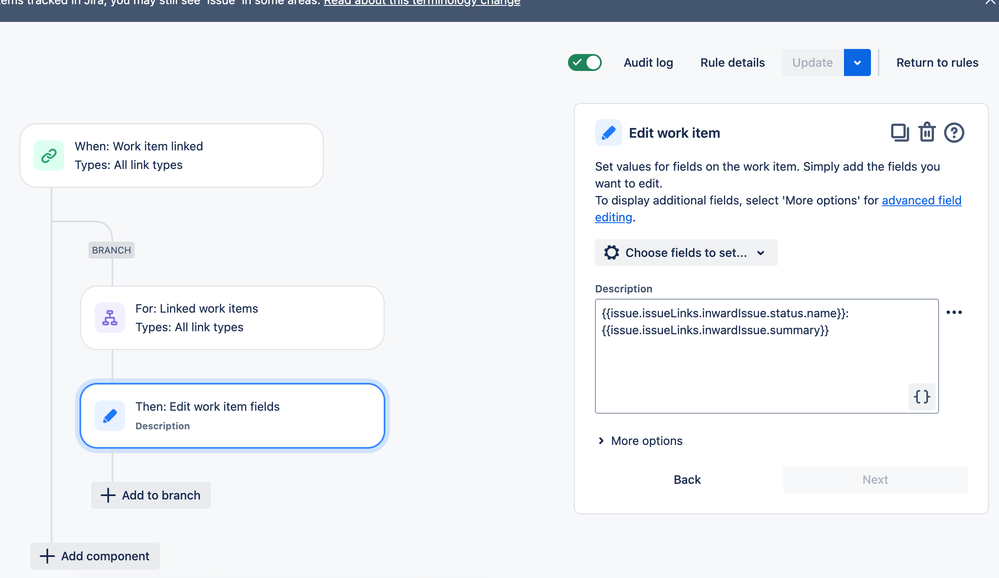Click the branch hierarchy icon
Image resolution: width=999 pixels, height=578 pixels.
pyautogui.click(x=110, y=317)
